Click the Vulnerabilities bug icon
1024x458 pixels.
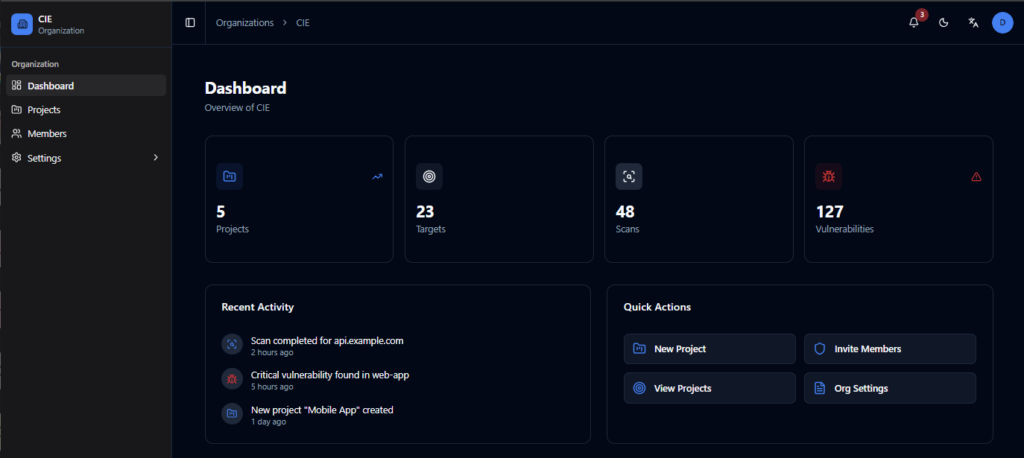point(828,177)
